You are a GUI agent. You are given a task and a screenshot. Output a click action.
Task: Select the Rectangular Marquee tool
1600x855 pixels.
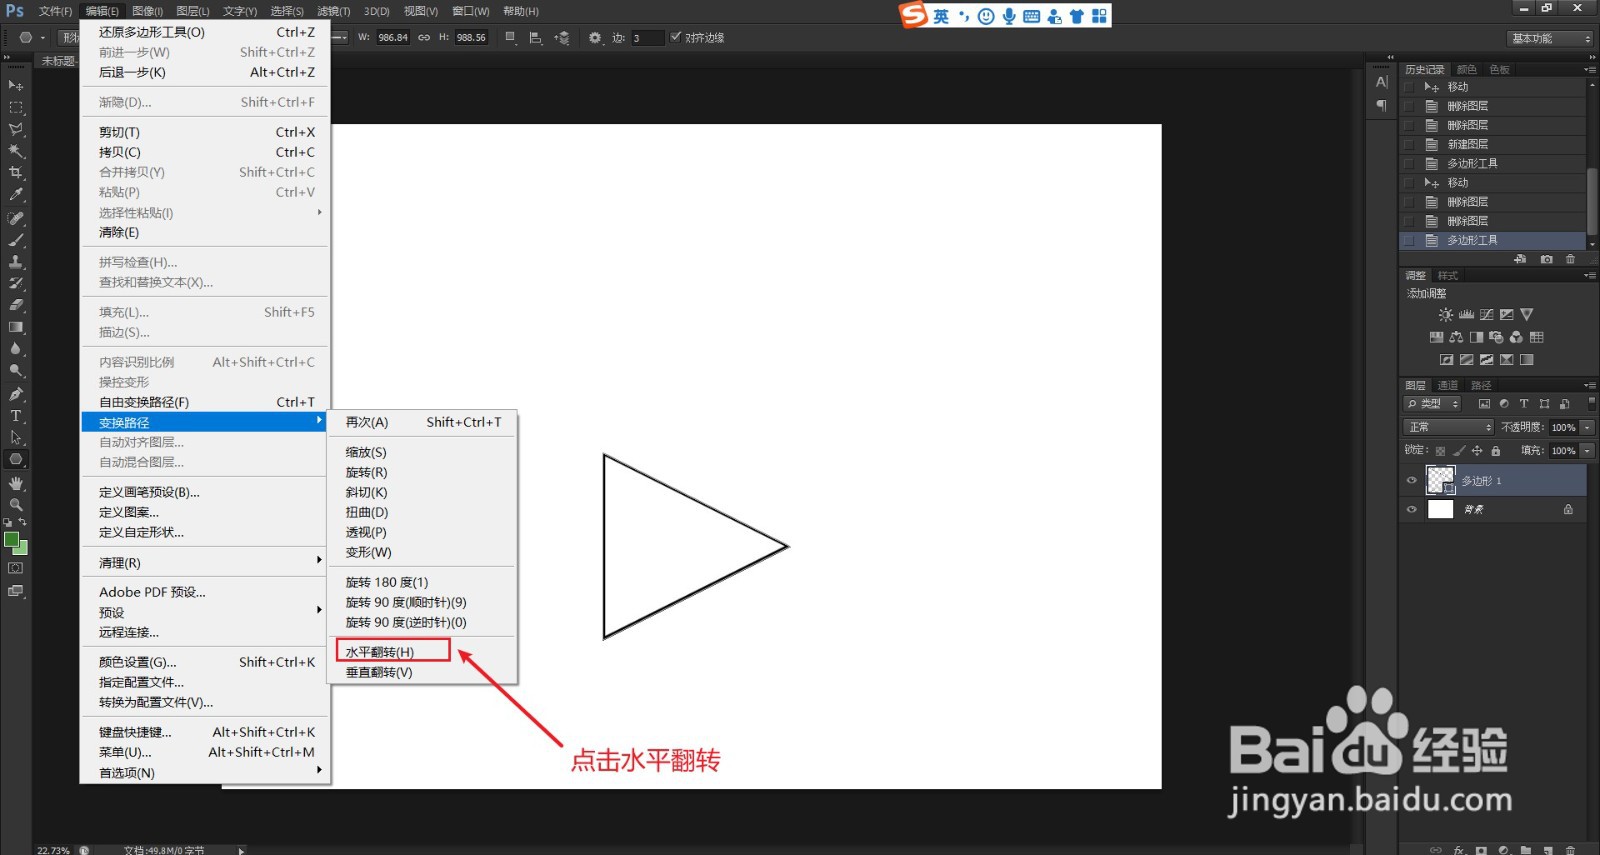[x=16, y=107]
